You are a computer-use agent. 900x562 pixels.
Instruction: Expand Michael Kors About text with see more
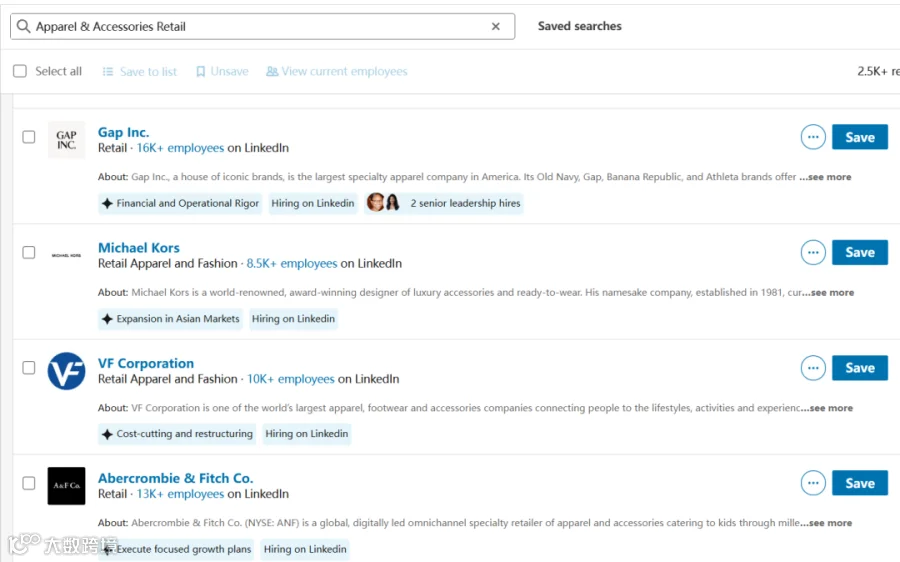[x=828, y=292]
